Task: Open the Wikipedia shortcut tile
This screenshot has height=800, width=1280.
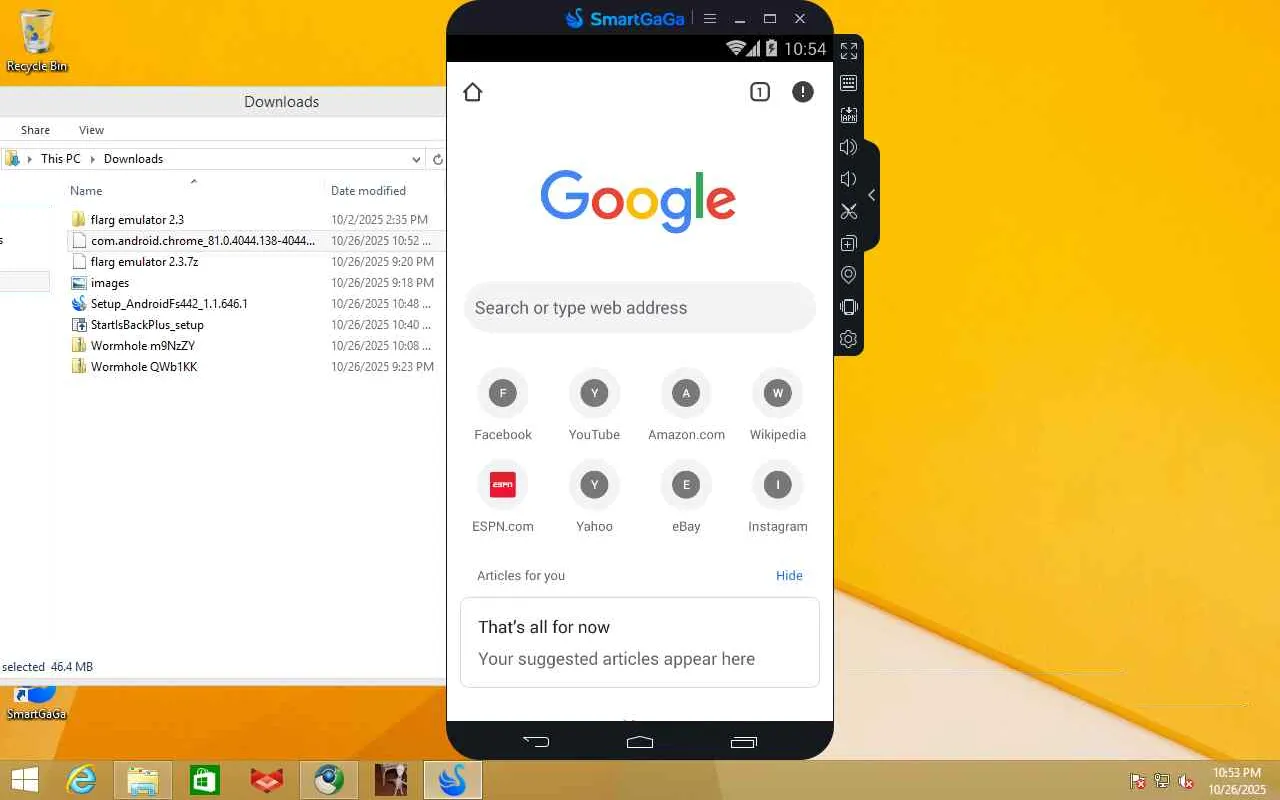Action: pos(778,405)
